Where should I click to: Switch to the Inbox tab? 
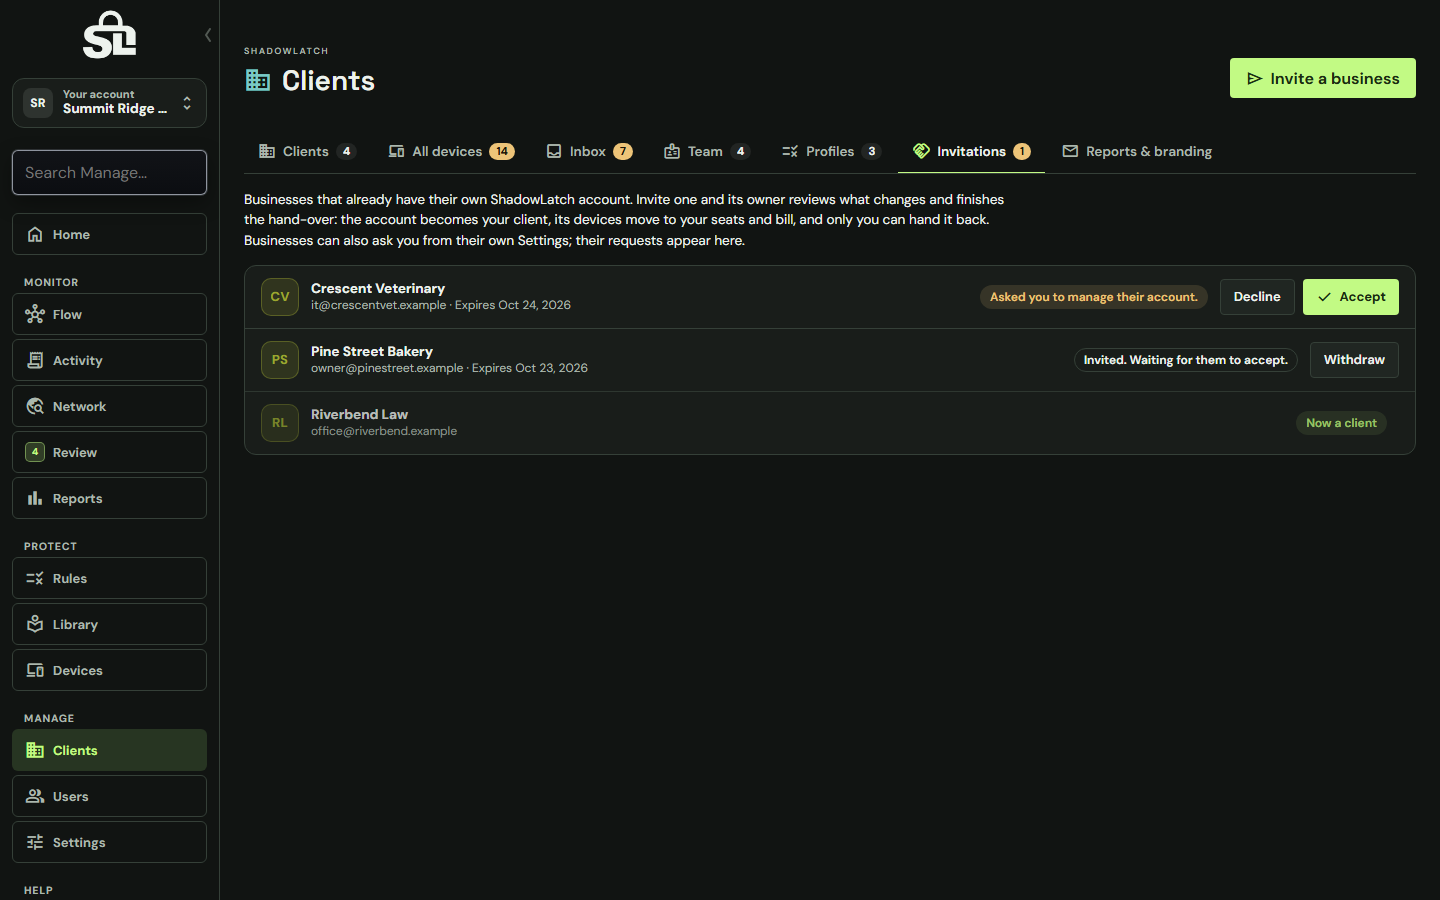pyautogui.click(x=589, y=151)
